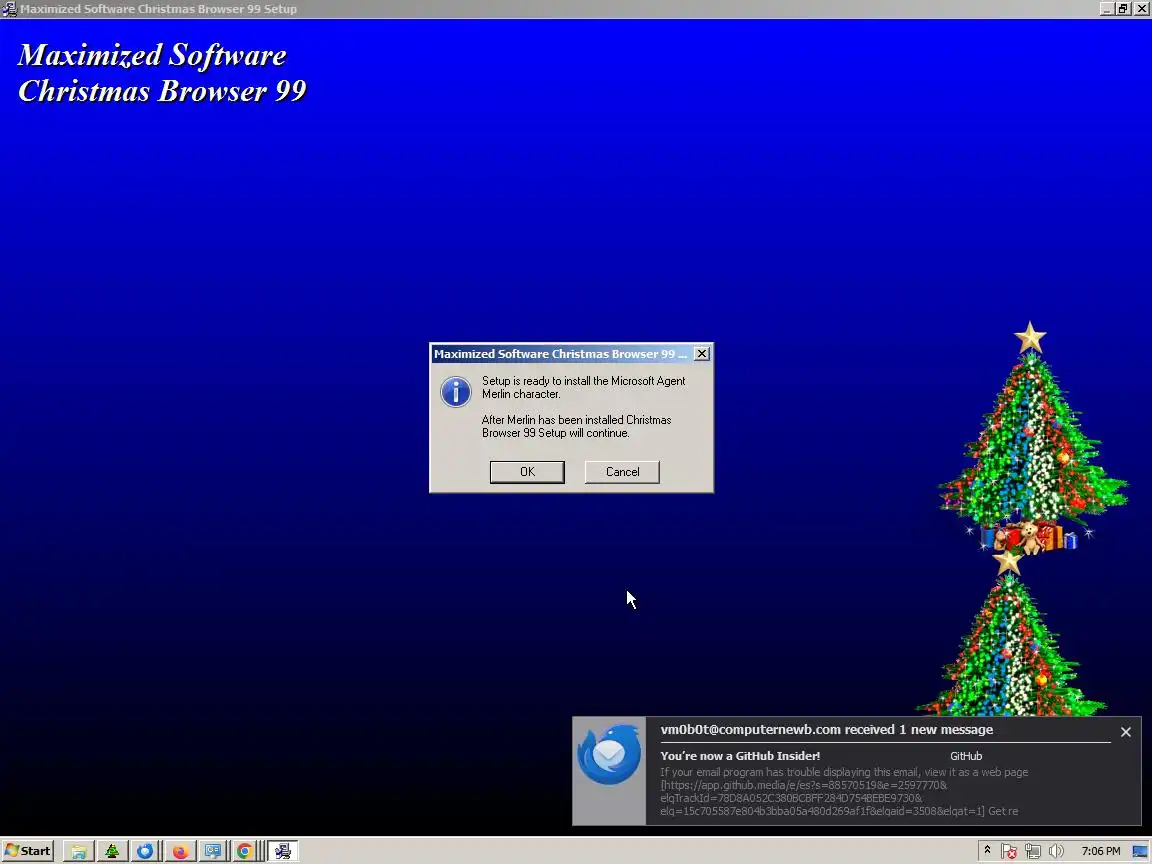Click the upper Christmas tree decoration image
The image size is (1152, 864).
1032,438
